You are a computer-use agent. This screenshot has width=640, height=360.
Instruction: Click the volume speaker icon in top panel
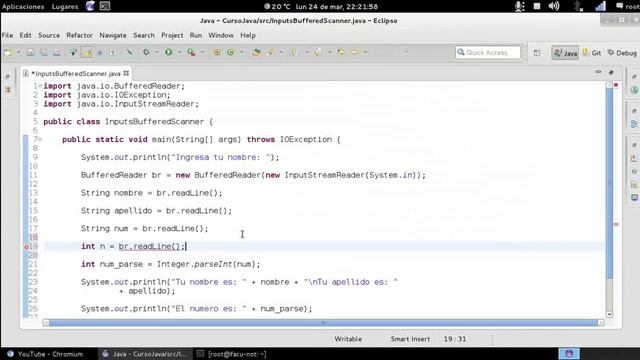point(554,6)
